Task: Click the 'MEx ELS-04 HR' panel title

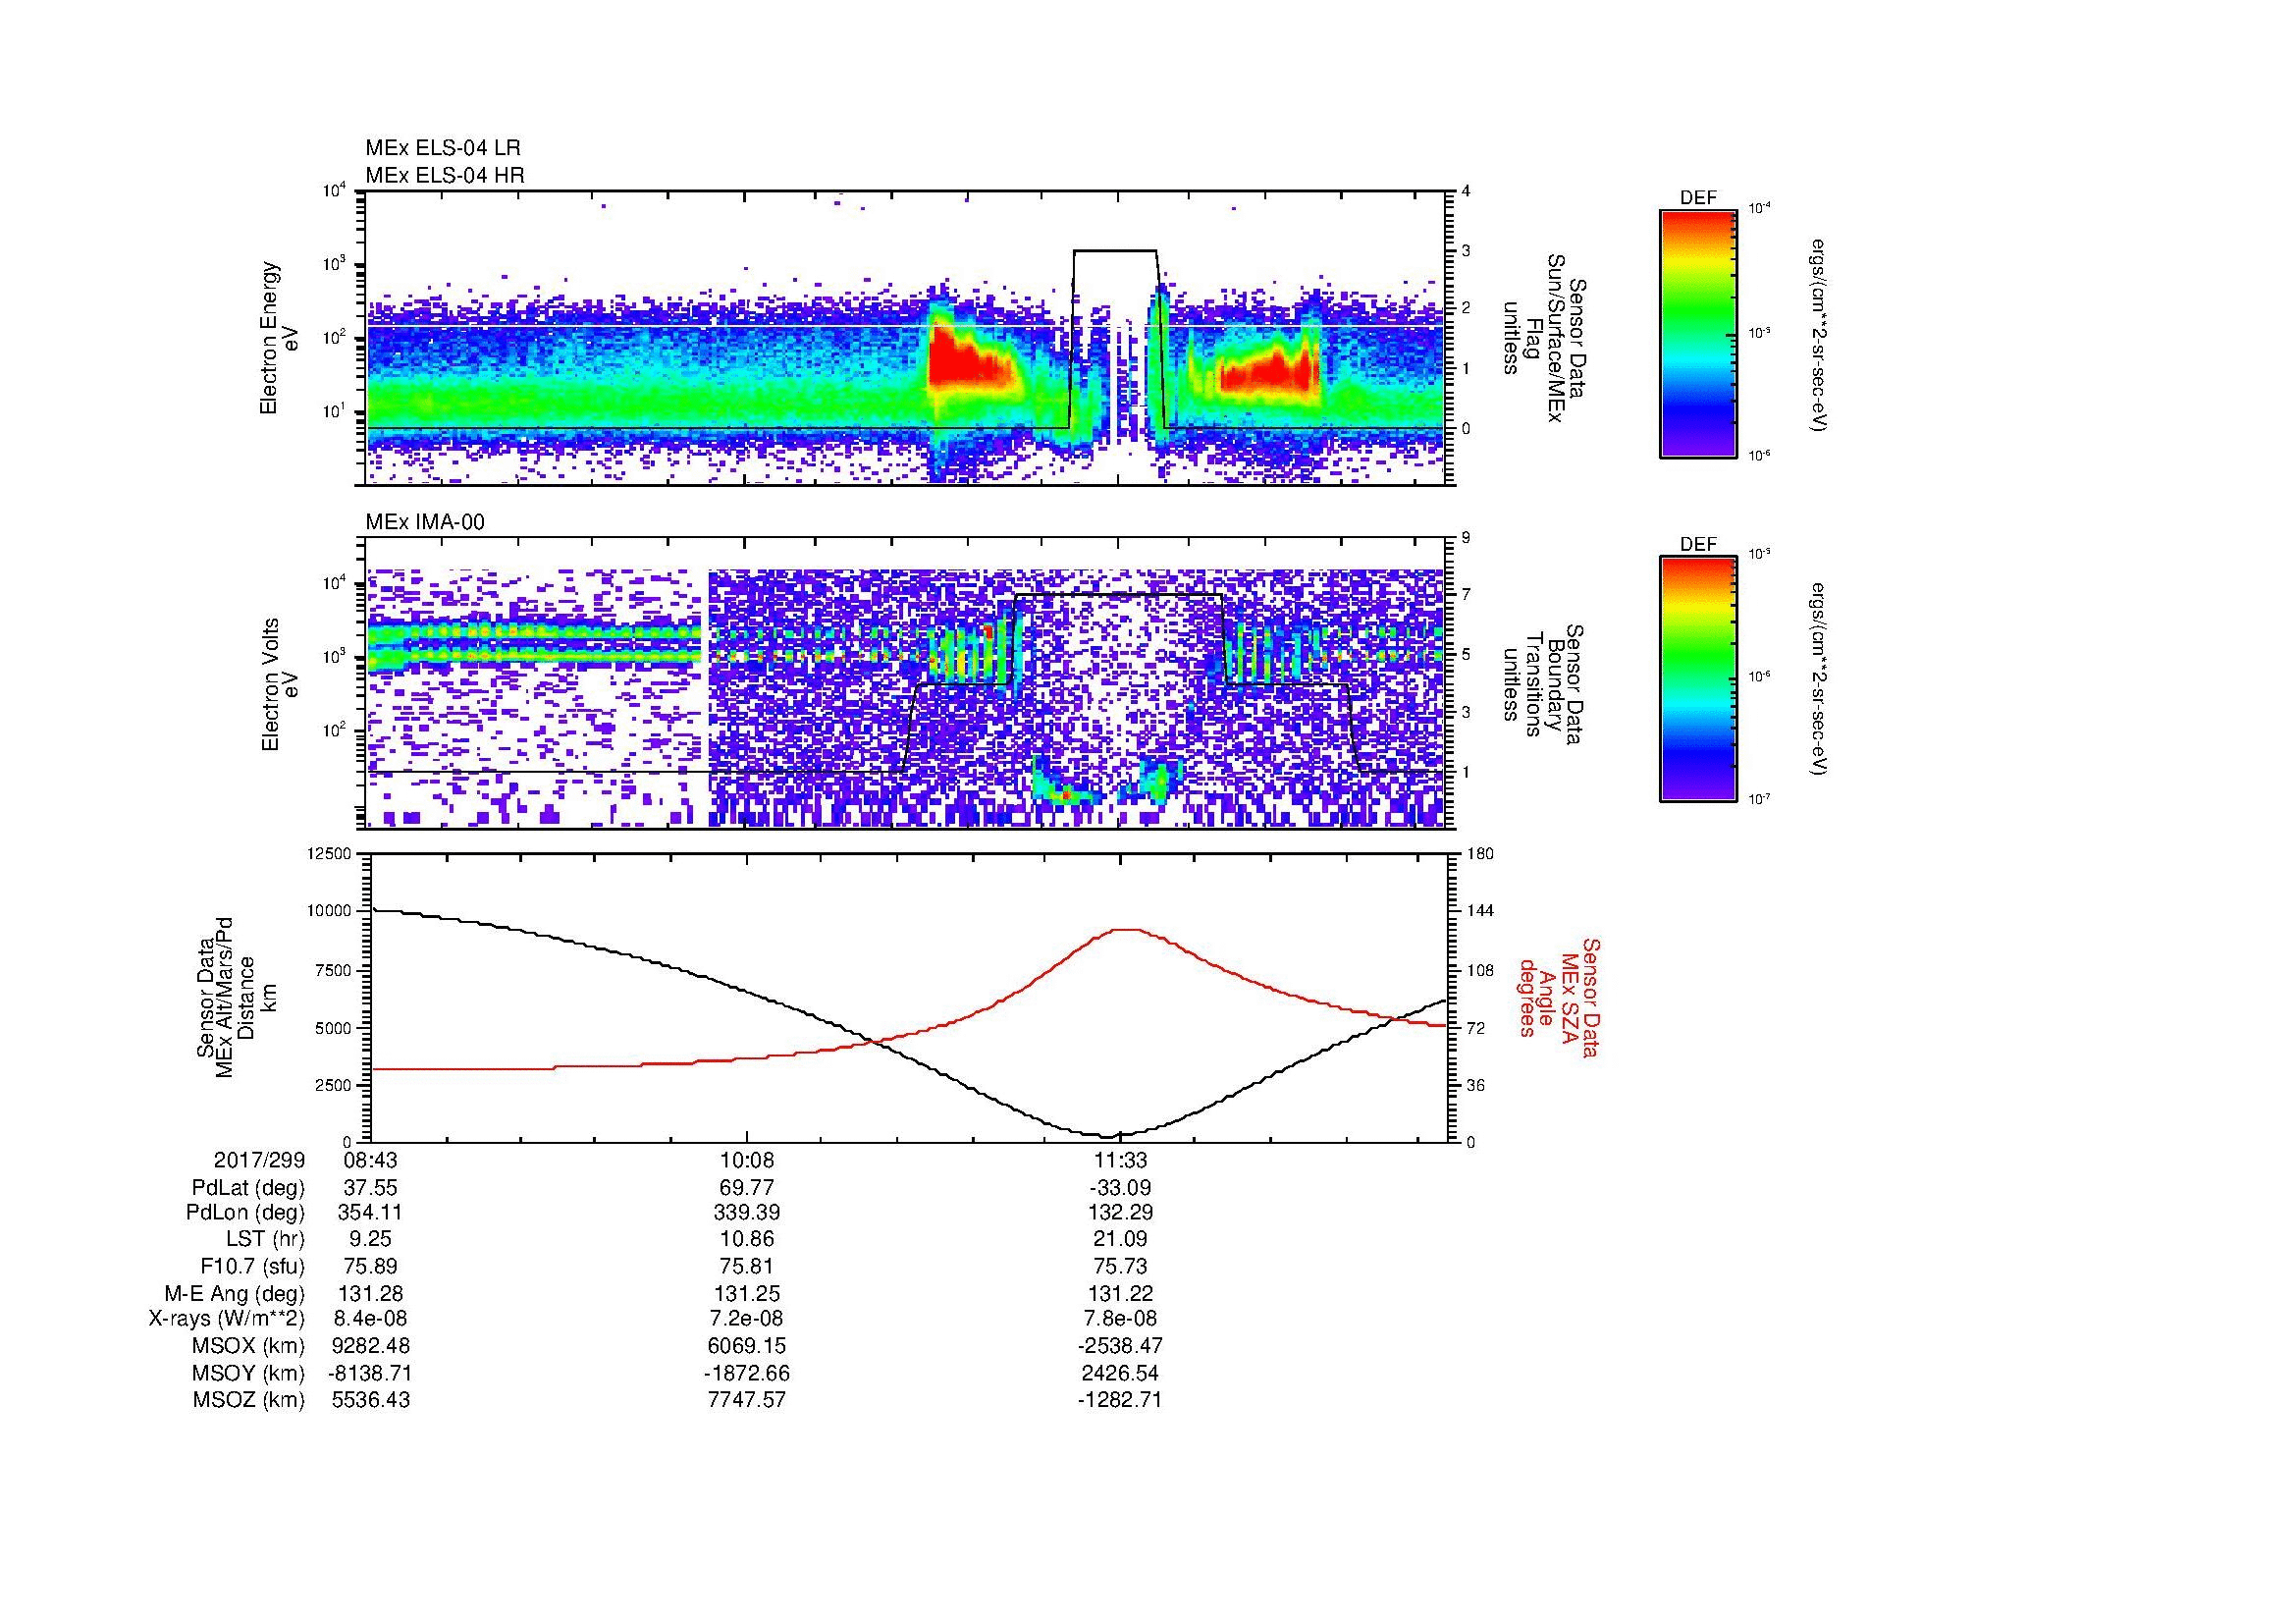Action: click(445, 175)
